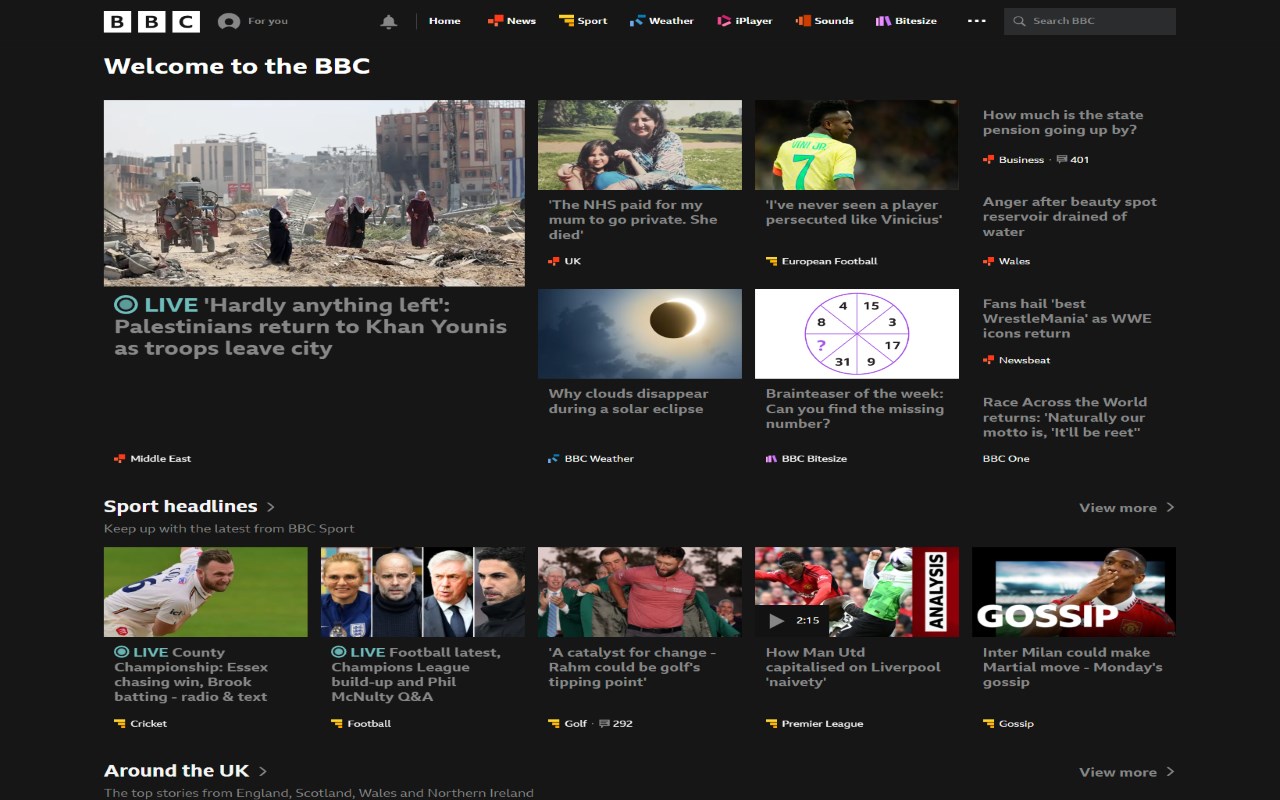Viewport: 1280px width, 800px height.
Task: Go to Home in the navigation
Action: click(445, 21)
